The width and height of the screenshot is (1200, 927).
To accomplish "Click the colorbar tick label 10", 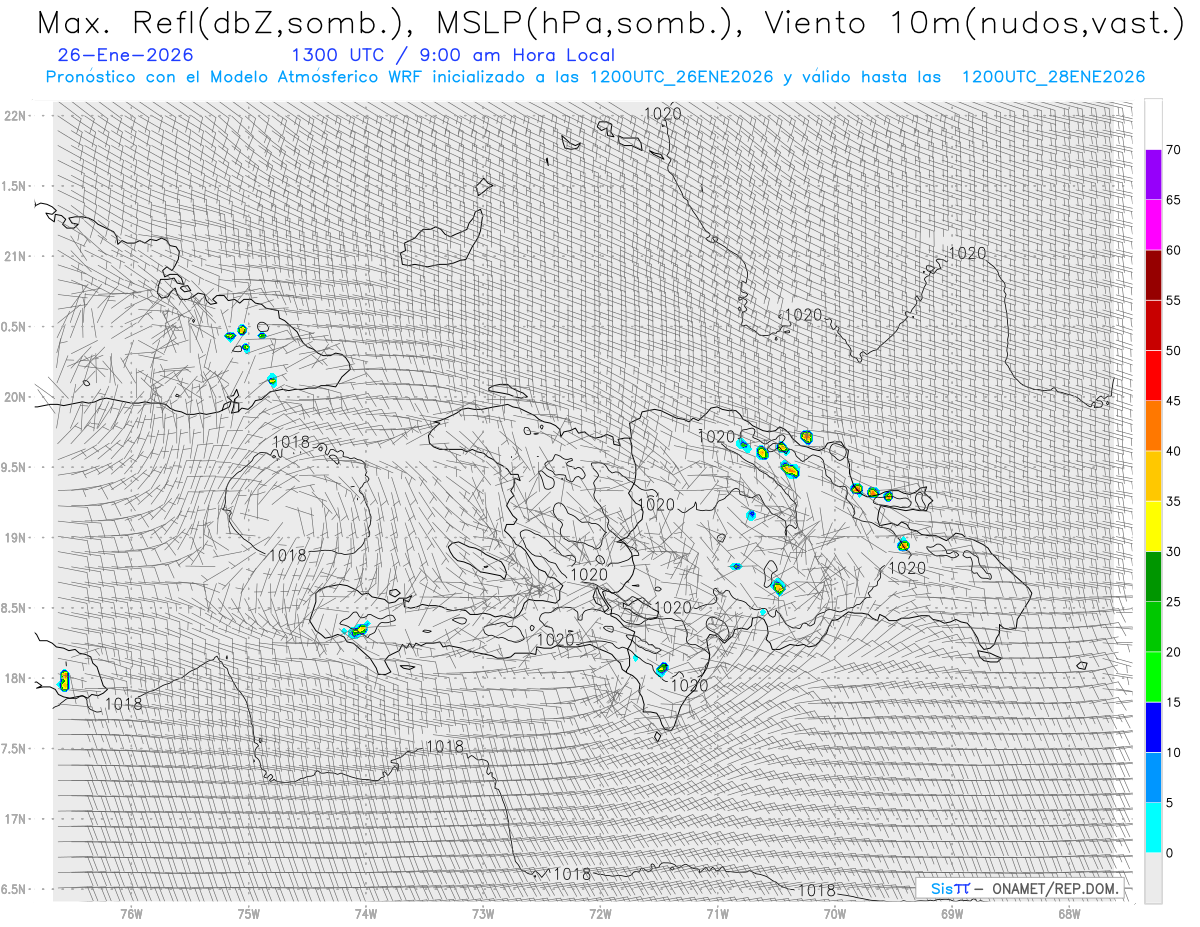I will [x=1174, y=752].
